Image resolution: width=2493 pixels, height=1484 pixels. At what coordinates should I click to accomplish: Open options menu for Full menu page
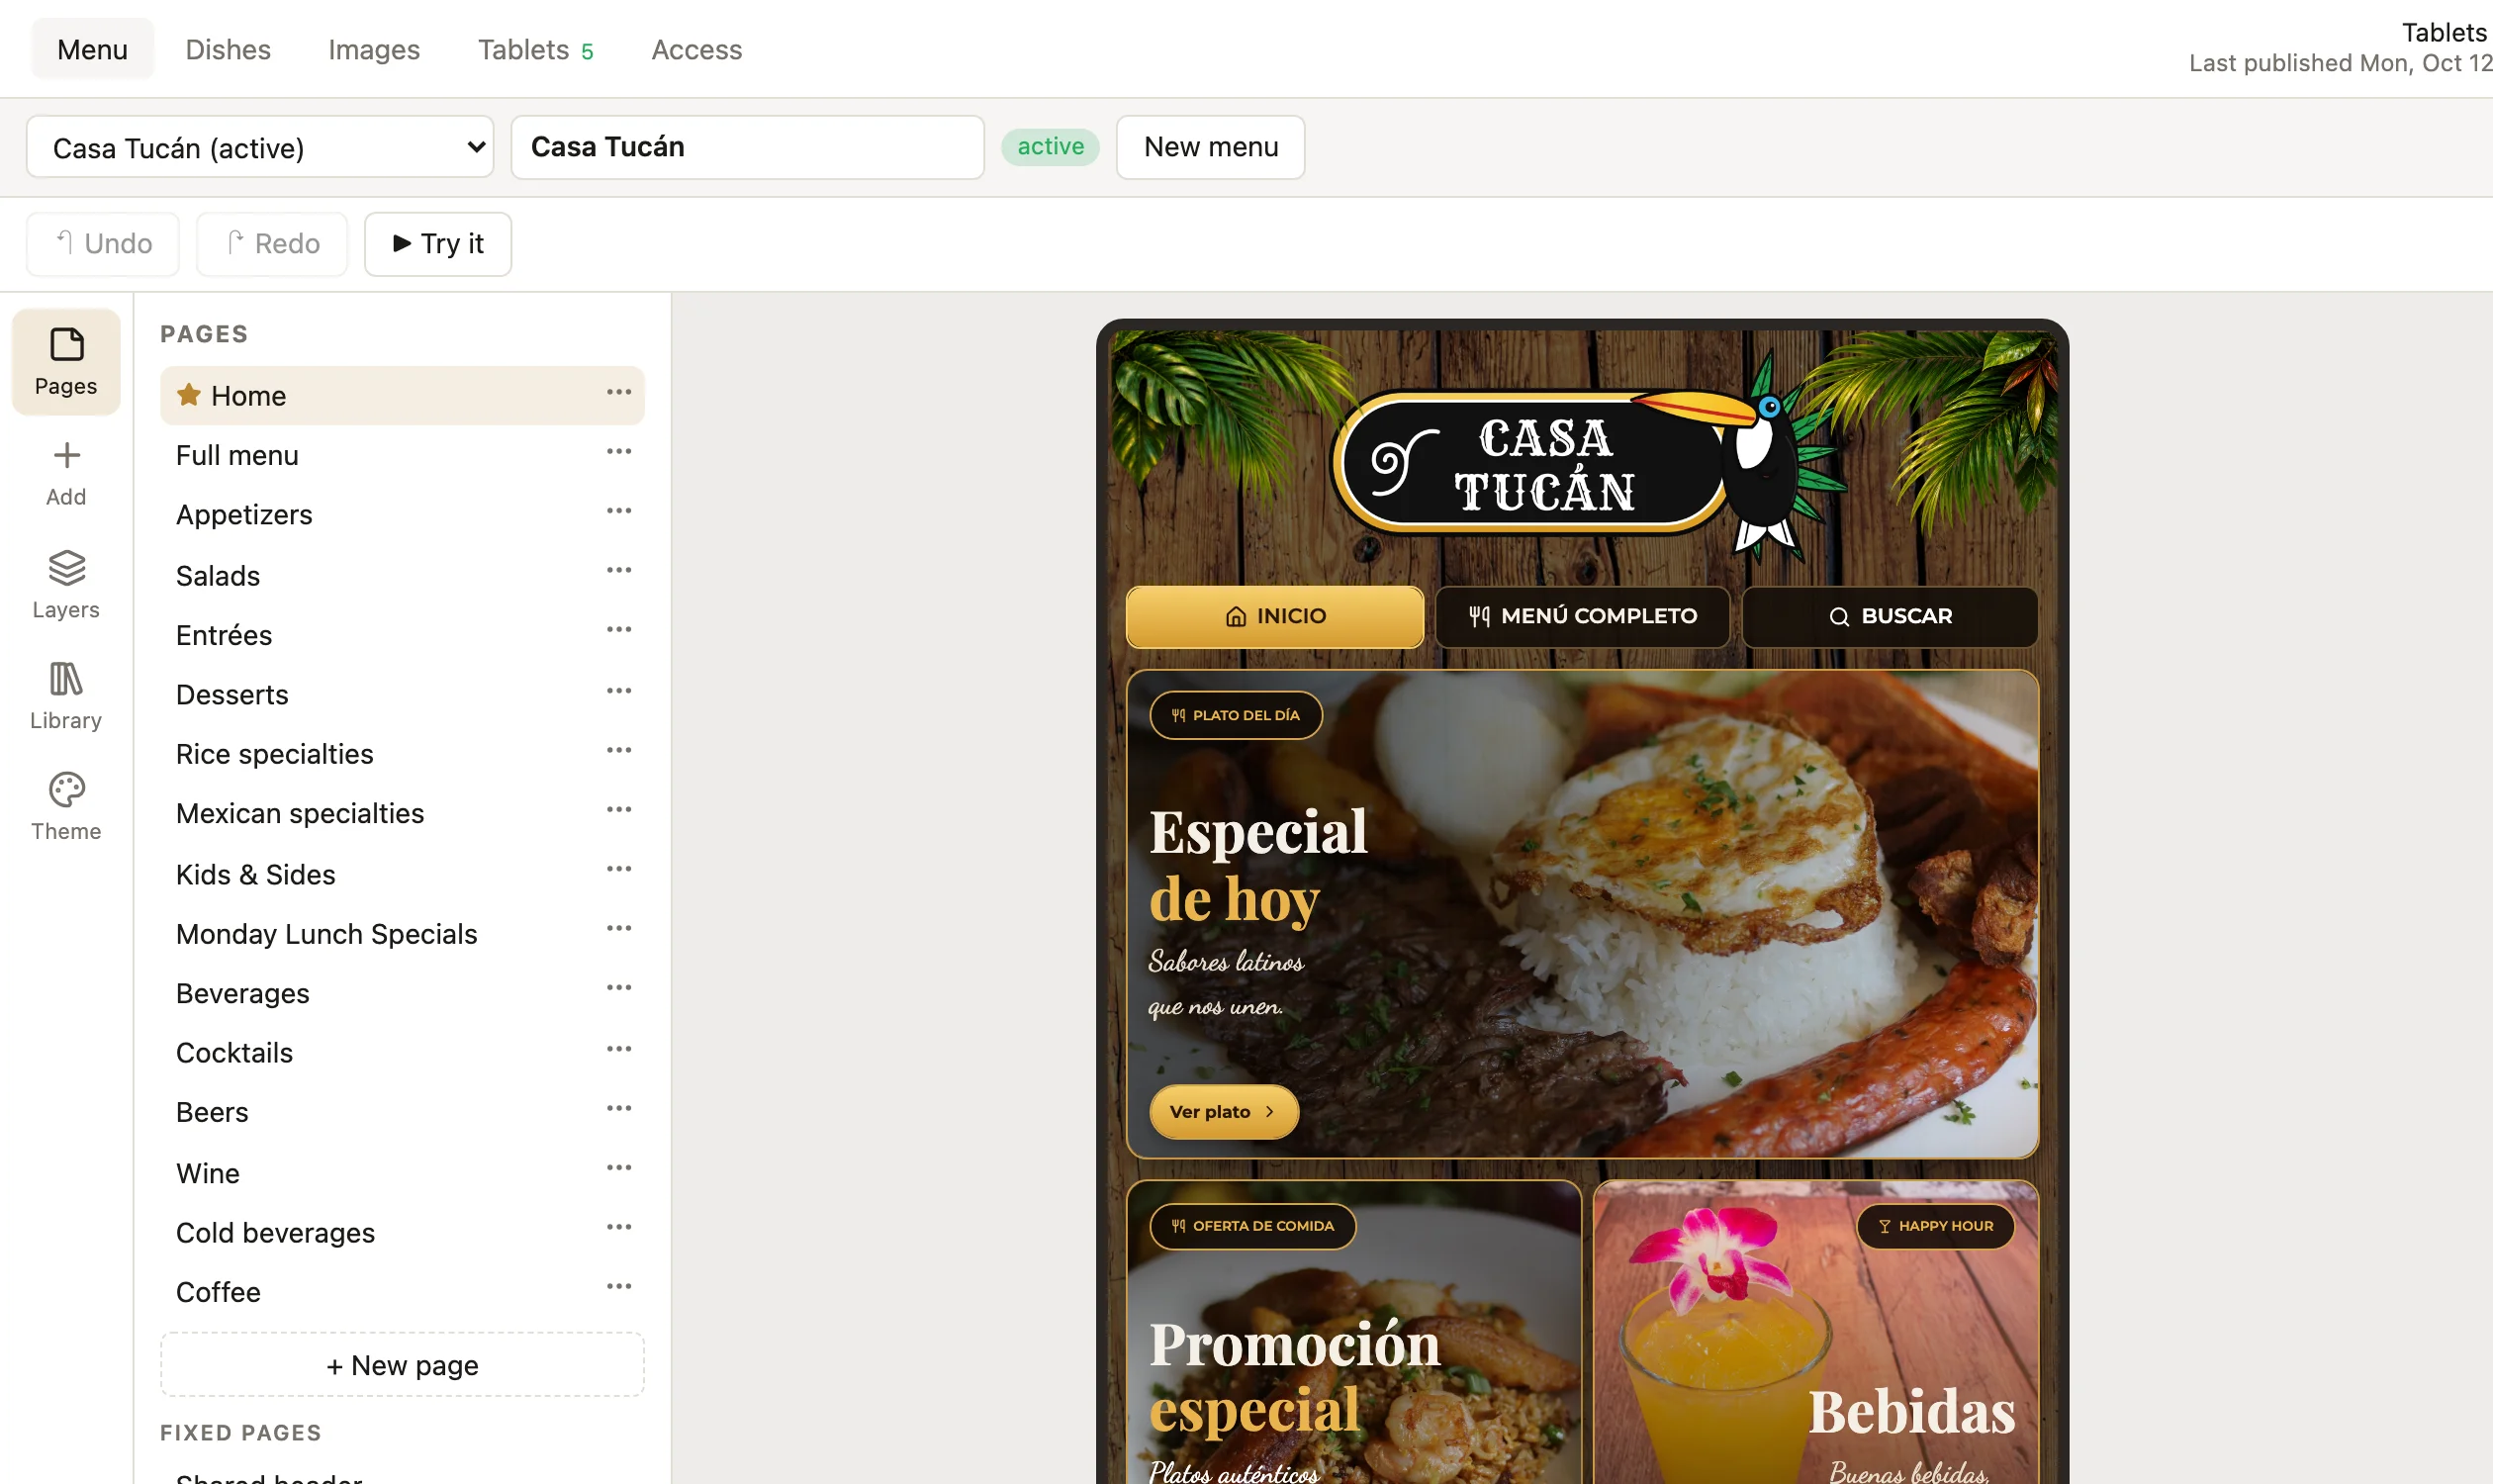click(x=619, y=452)
